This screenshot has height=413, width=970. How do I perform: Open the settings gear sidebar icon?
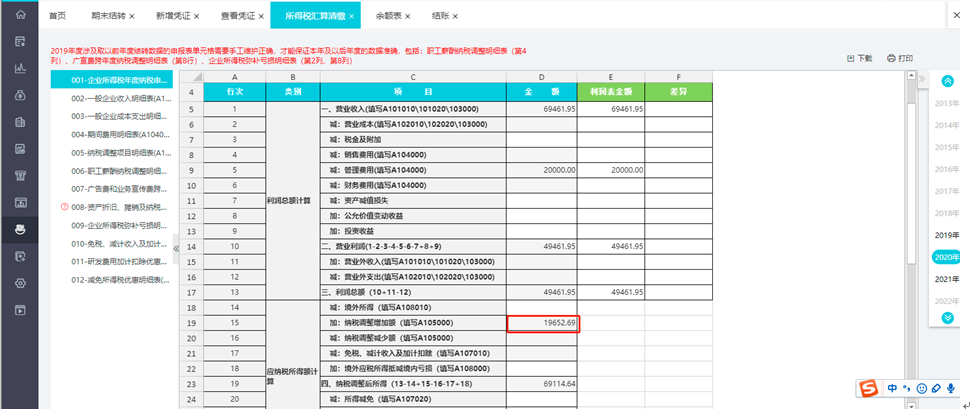tap(20, 283)
